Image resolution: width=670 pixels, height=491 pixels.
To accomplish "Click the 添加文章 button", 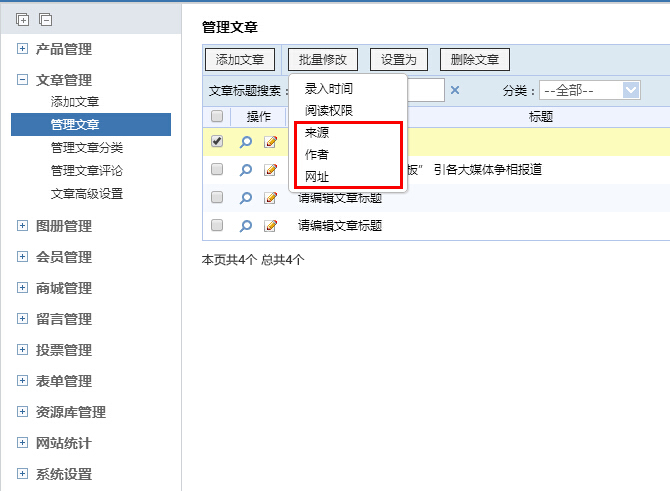I will coord(240,60).
